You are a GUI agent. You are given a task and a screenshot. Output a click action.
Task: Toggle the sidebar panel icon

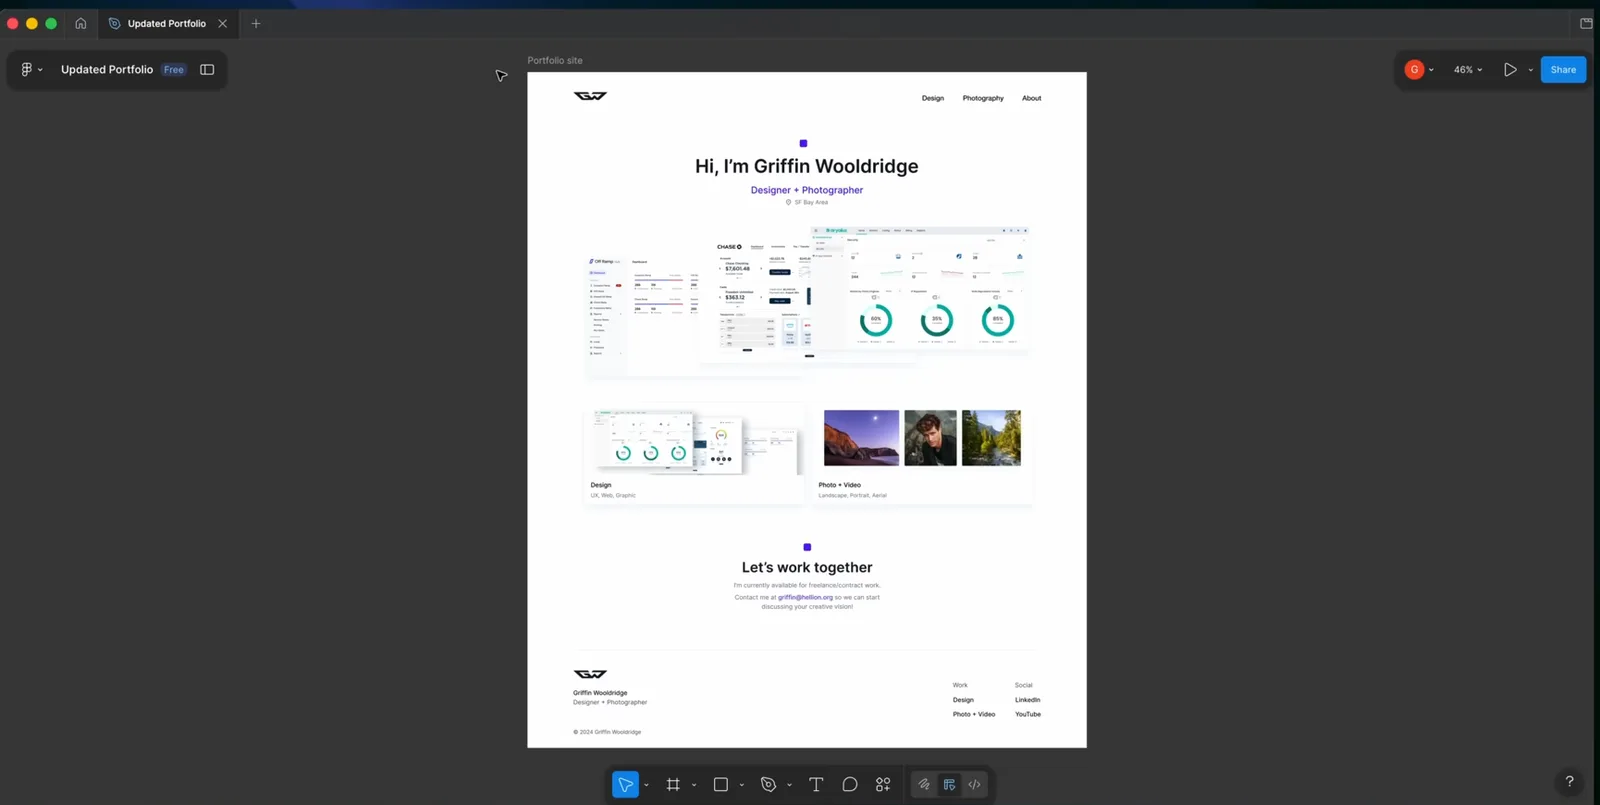[x=207, y=69]
